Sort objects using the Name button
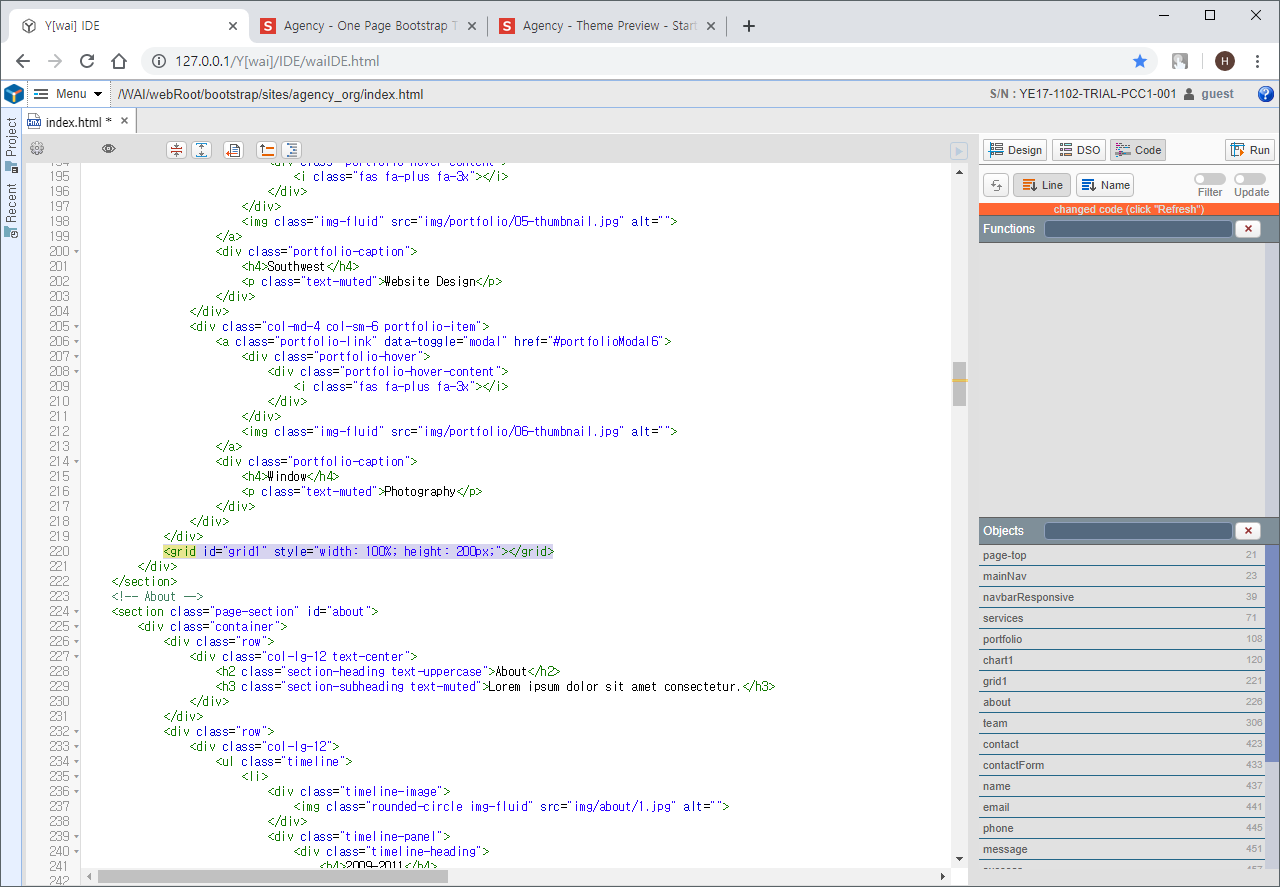 [x=1105, y=185]
